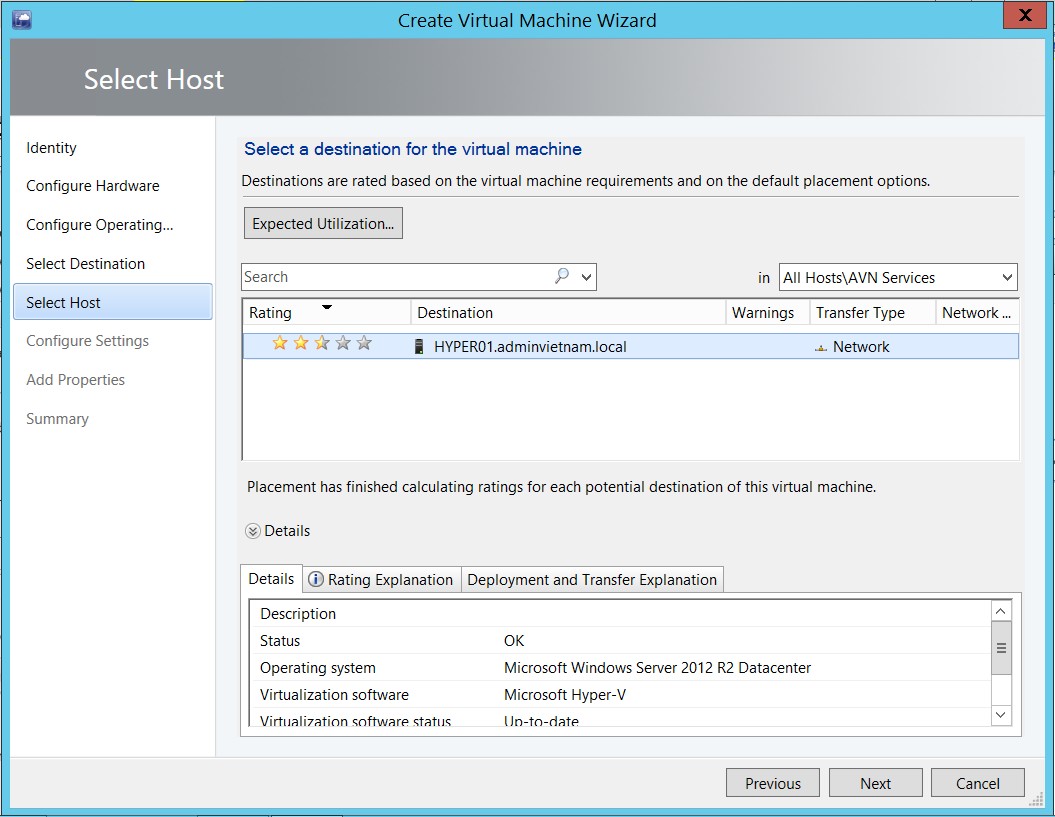Open the Add Properties step

tap(75, 380)
